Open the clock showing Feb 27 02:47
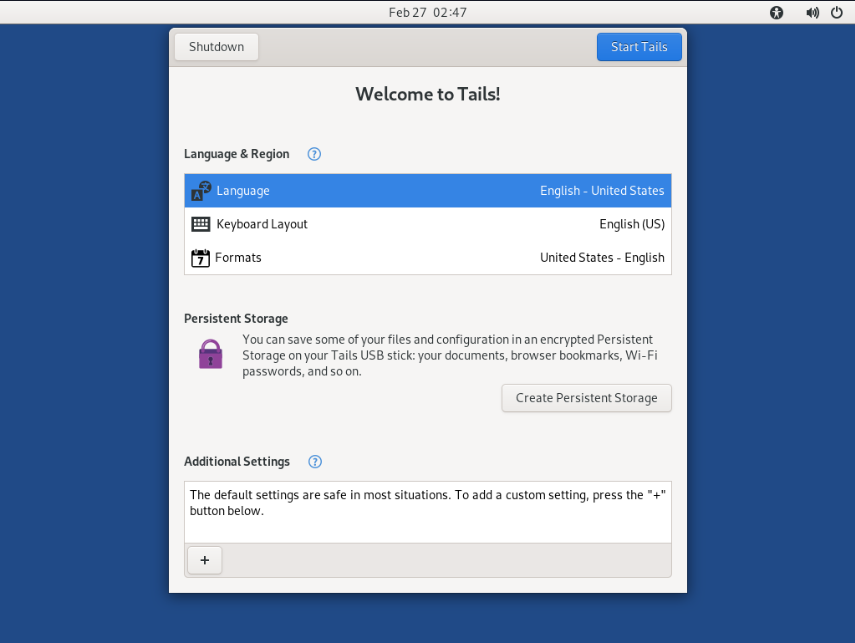 [427, 13]
